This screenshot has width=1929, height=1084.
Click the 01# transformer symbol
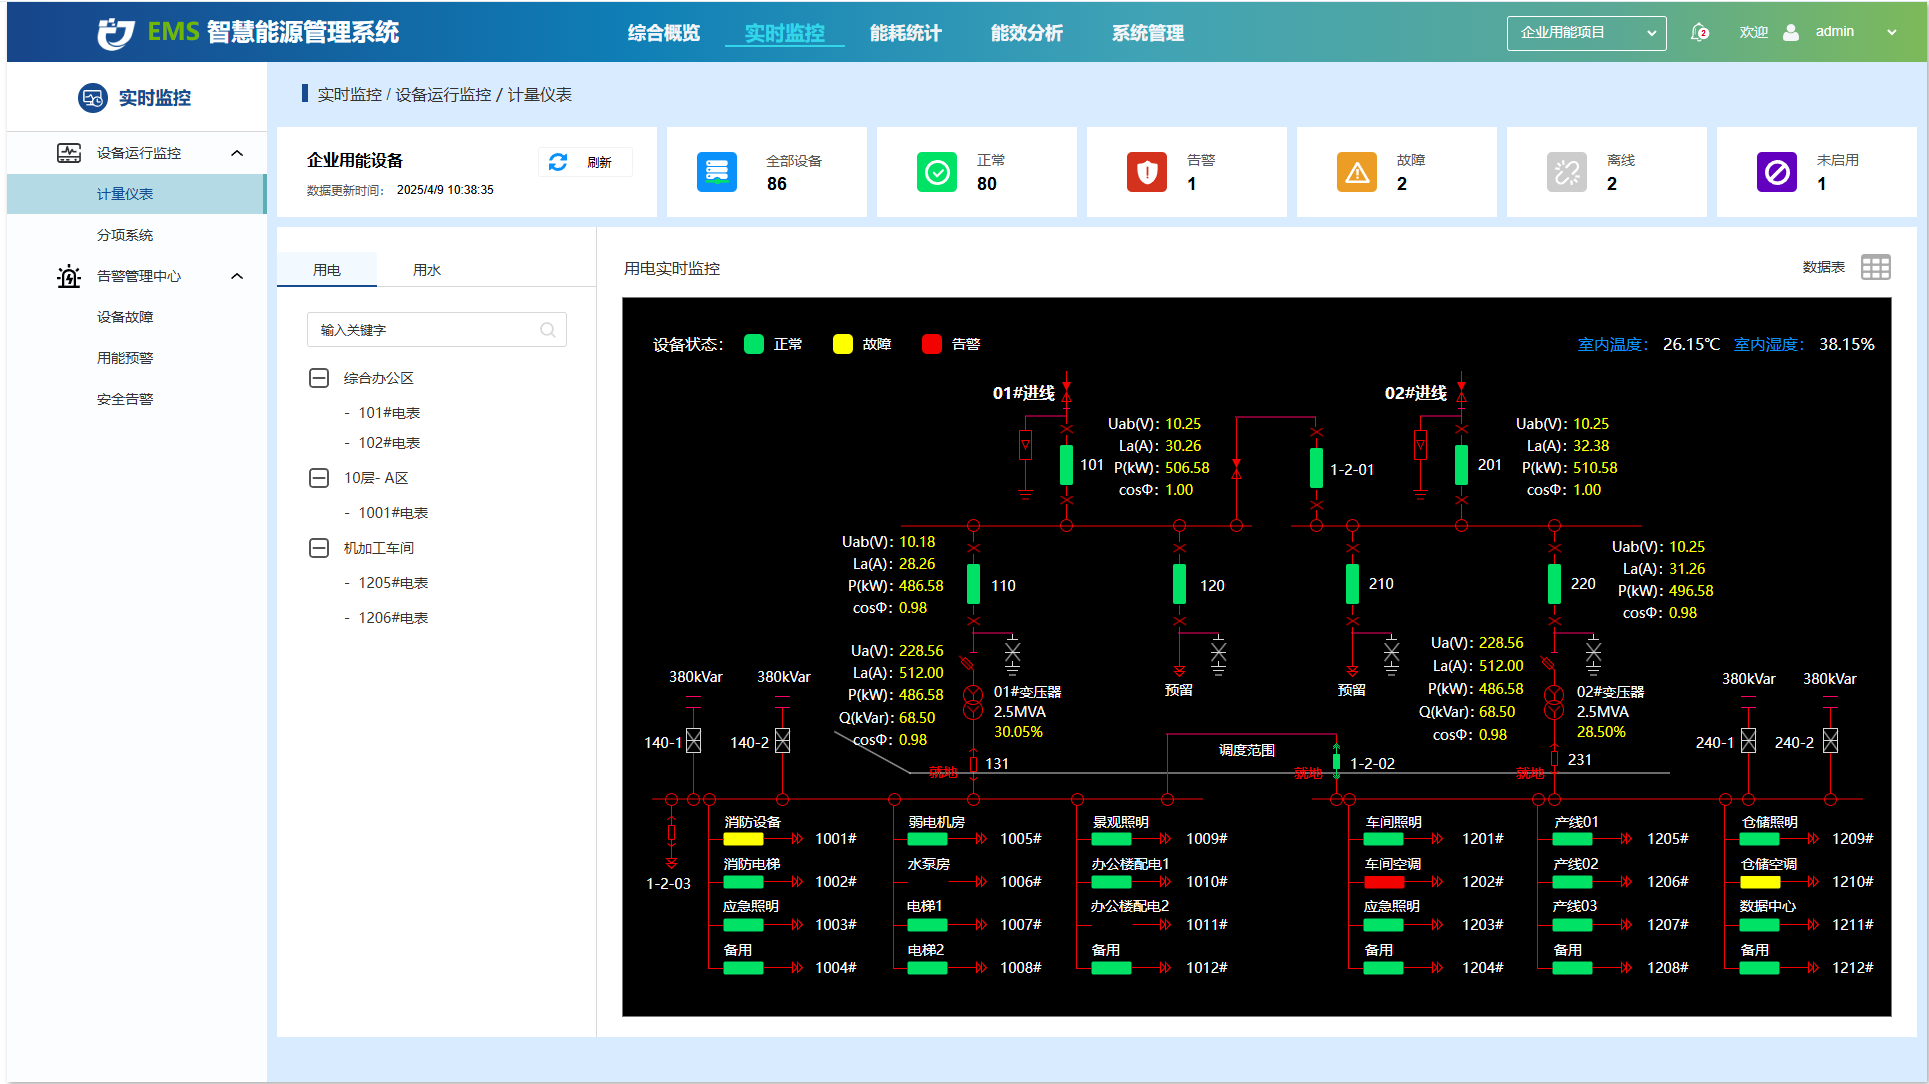coord(973,702)
